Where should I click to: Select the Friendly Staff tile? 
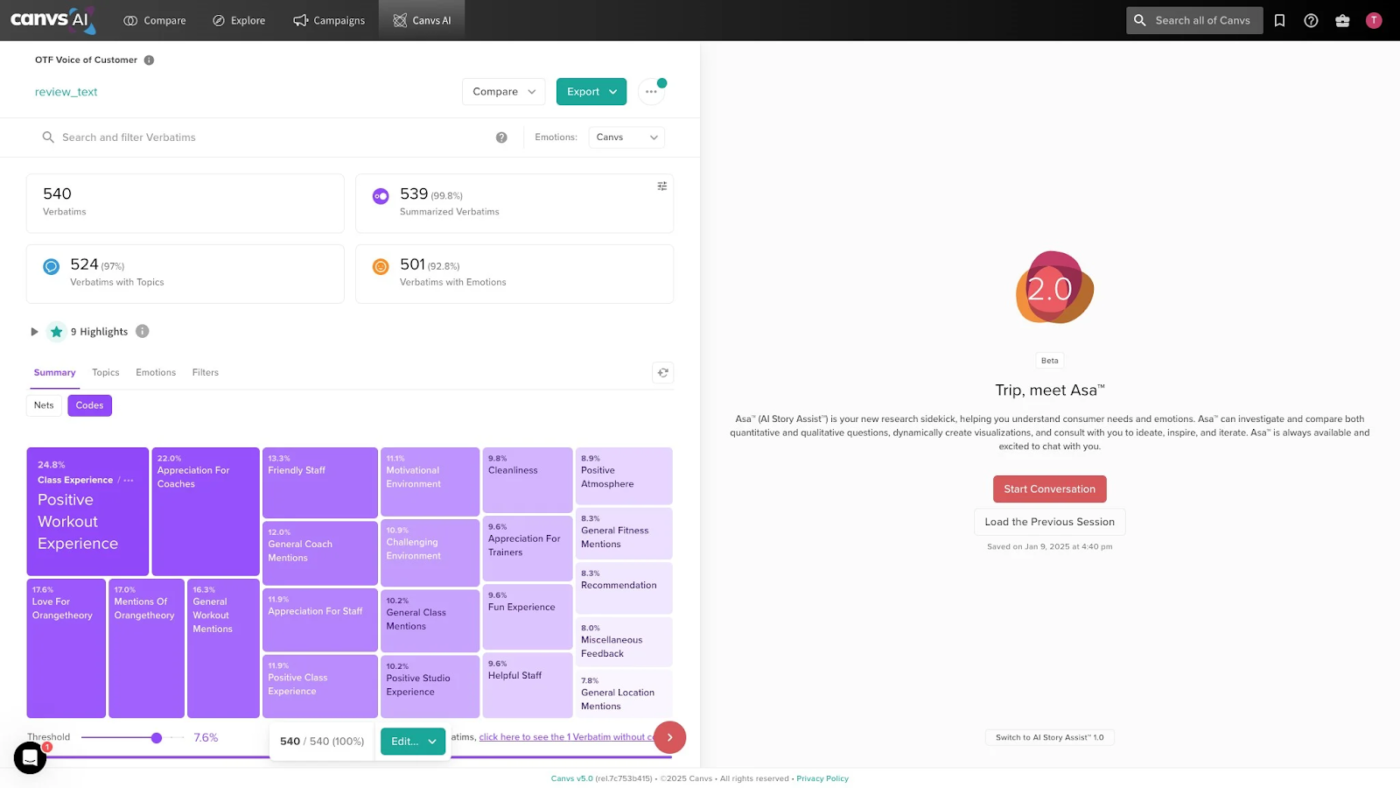pos(320,483)
